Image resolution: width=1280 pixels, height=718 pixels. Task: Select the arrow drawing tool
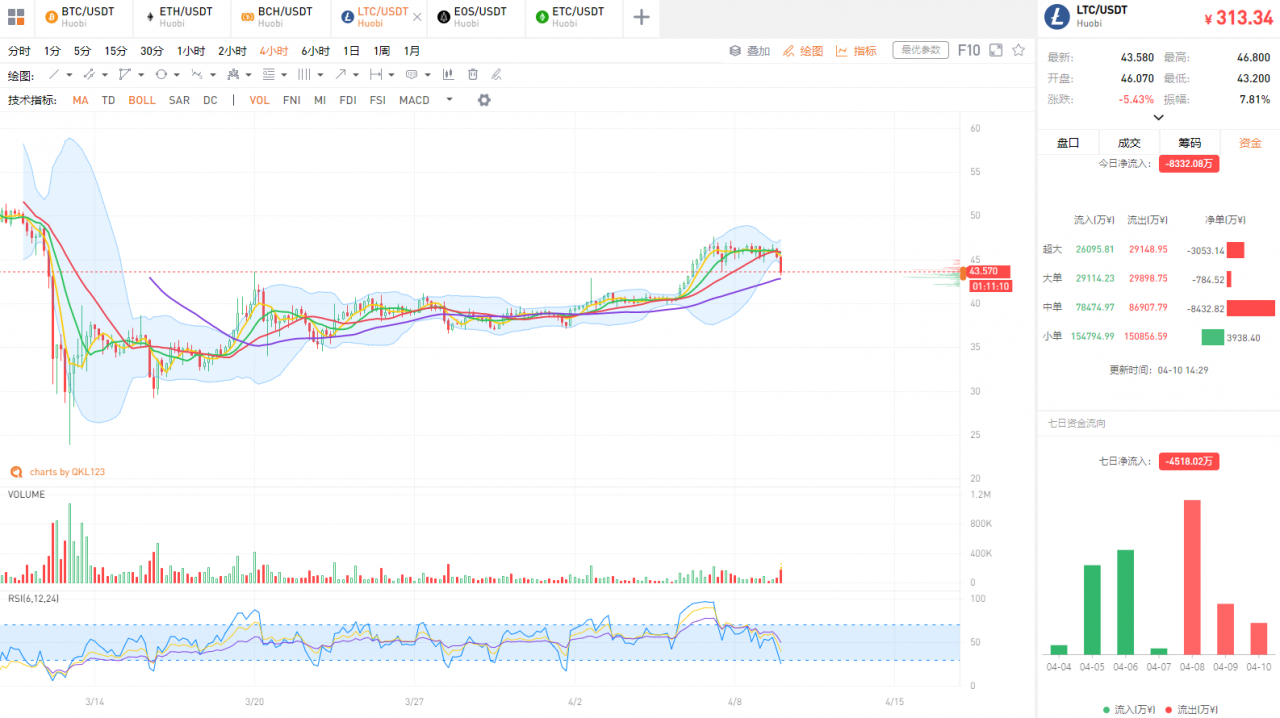coord(341,74)
